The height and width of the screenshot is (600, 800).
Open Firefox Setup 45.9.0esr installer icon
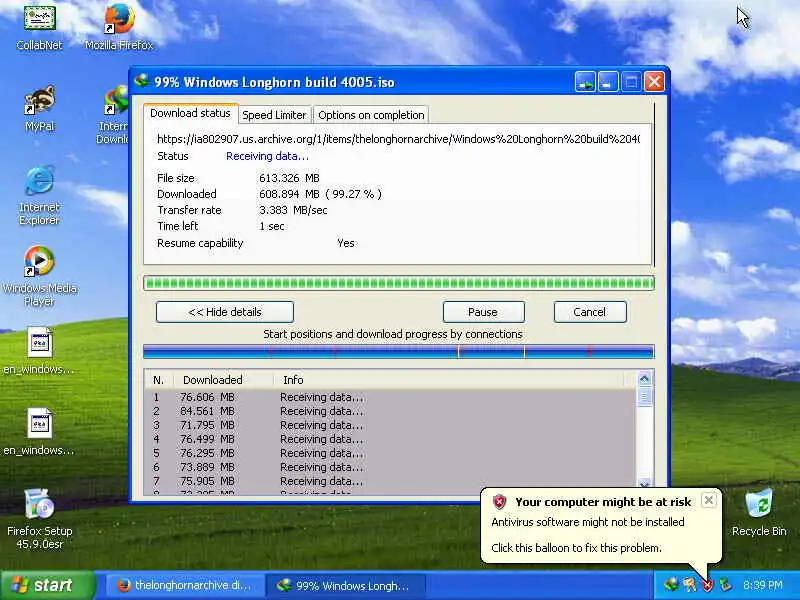pyautogui.click(x=39, y=519)
